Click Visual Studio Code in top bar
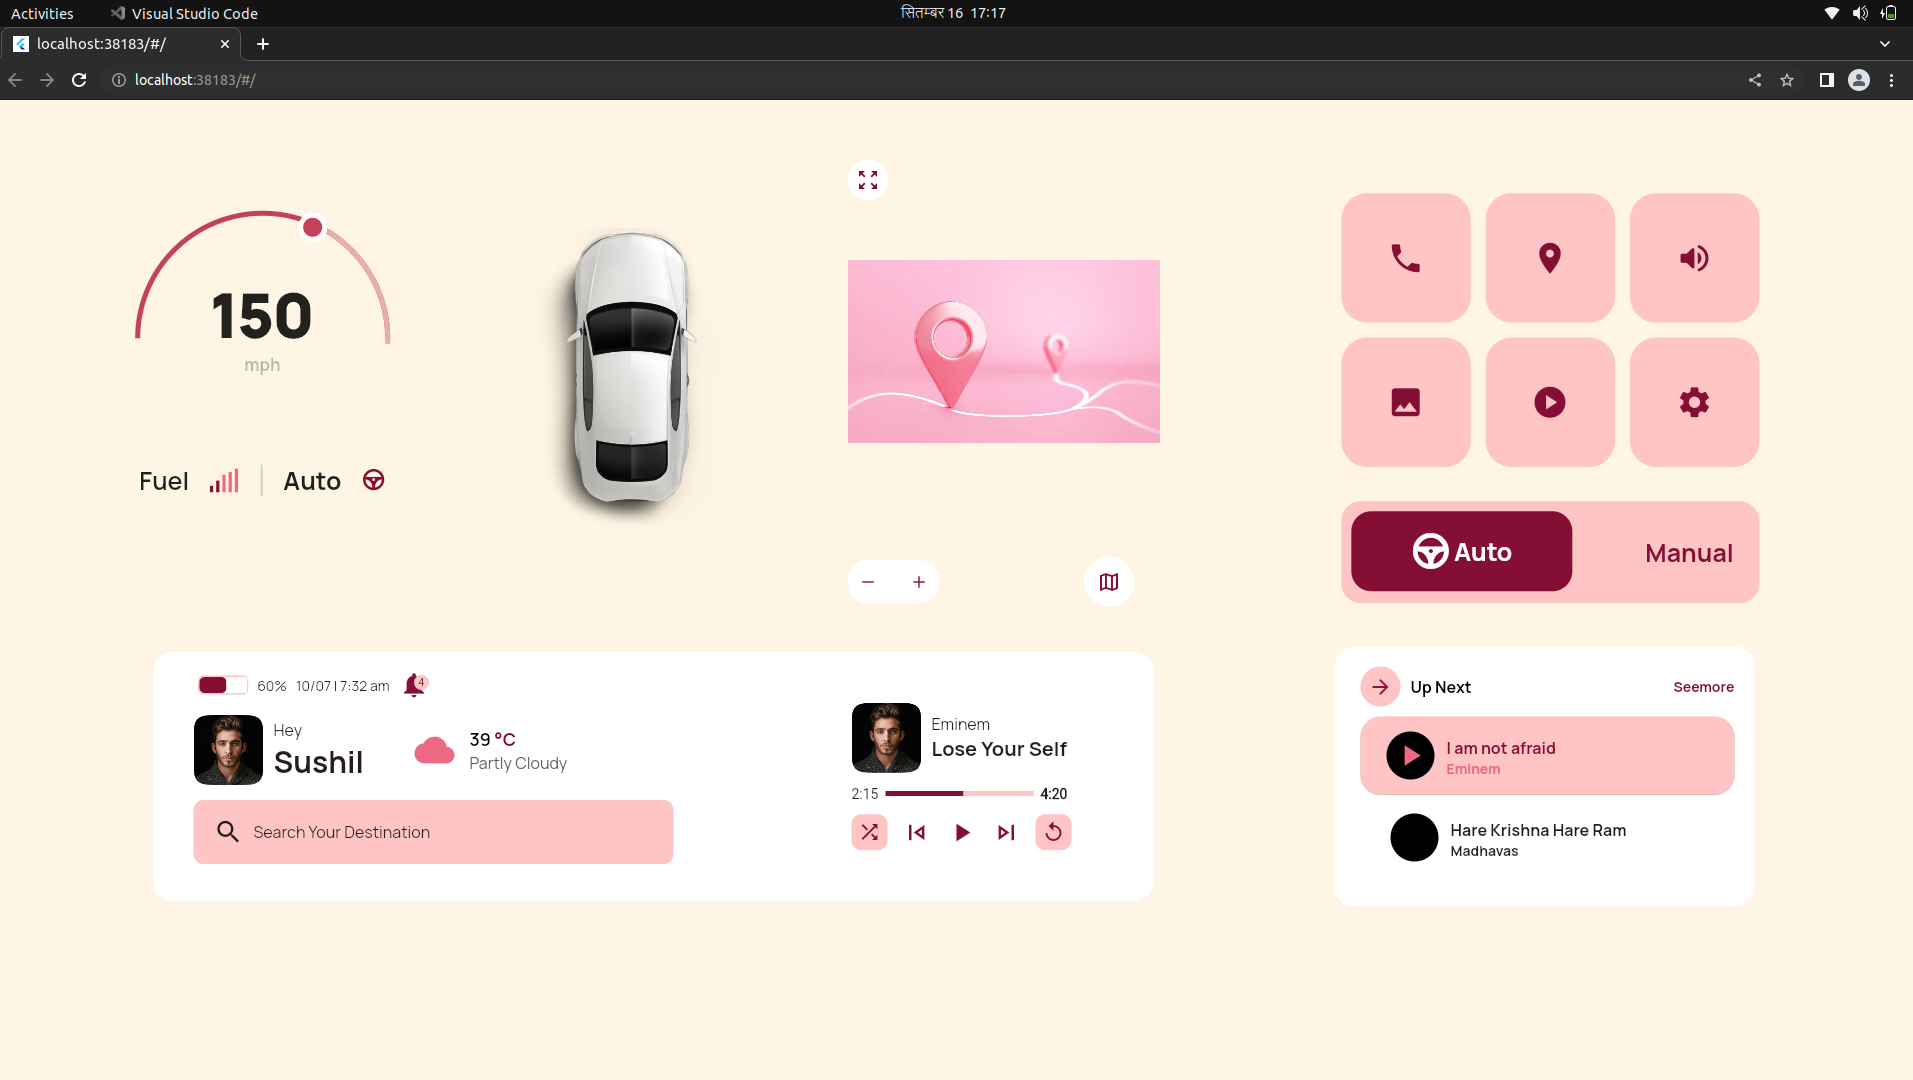The width and height of the screenshot is (1913, 1080). tap(184, 13)
